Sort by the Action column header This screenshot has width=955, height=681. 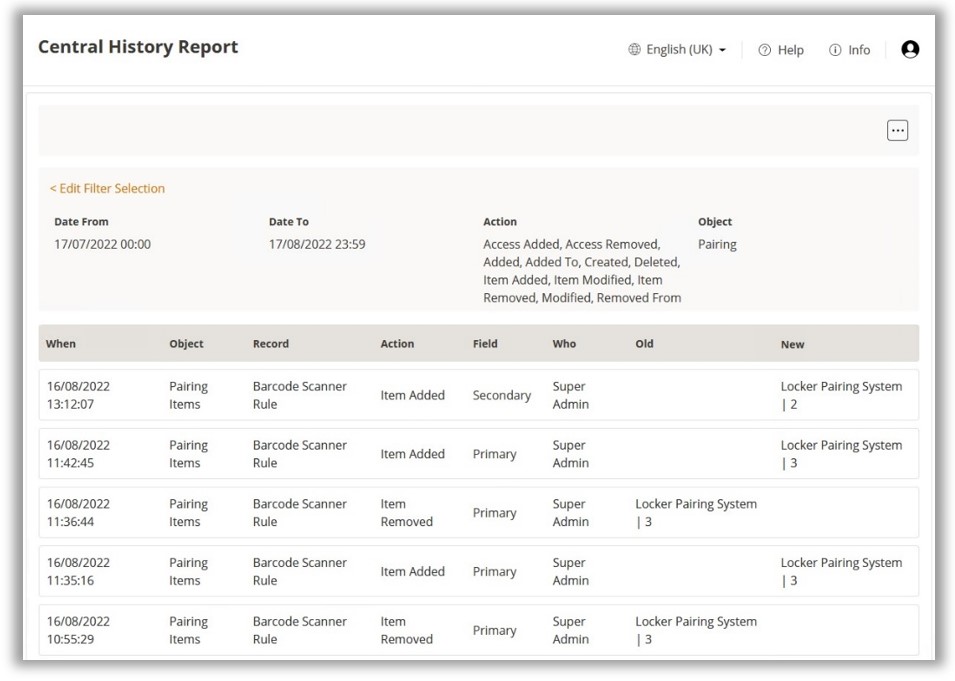[x=397, y=344]
